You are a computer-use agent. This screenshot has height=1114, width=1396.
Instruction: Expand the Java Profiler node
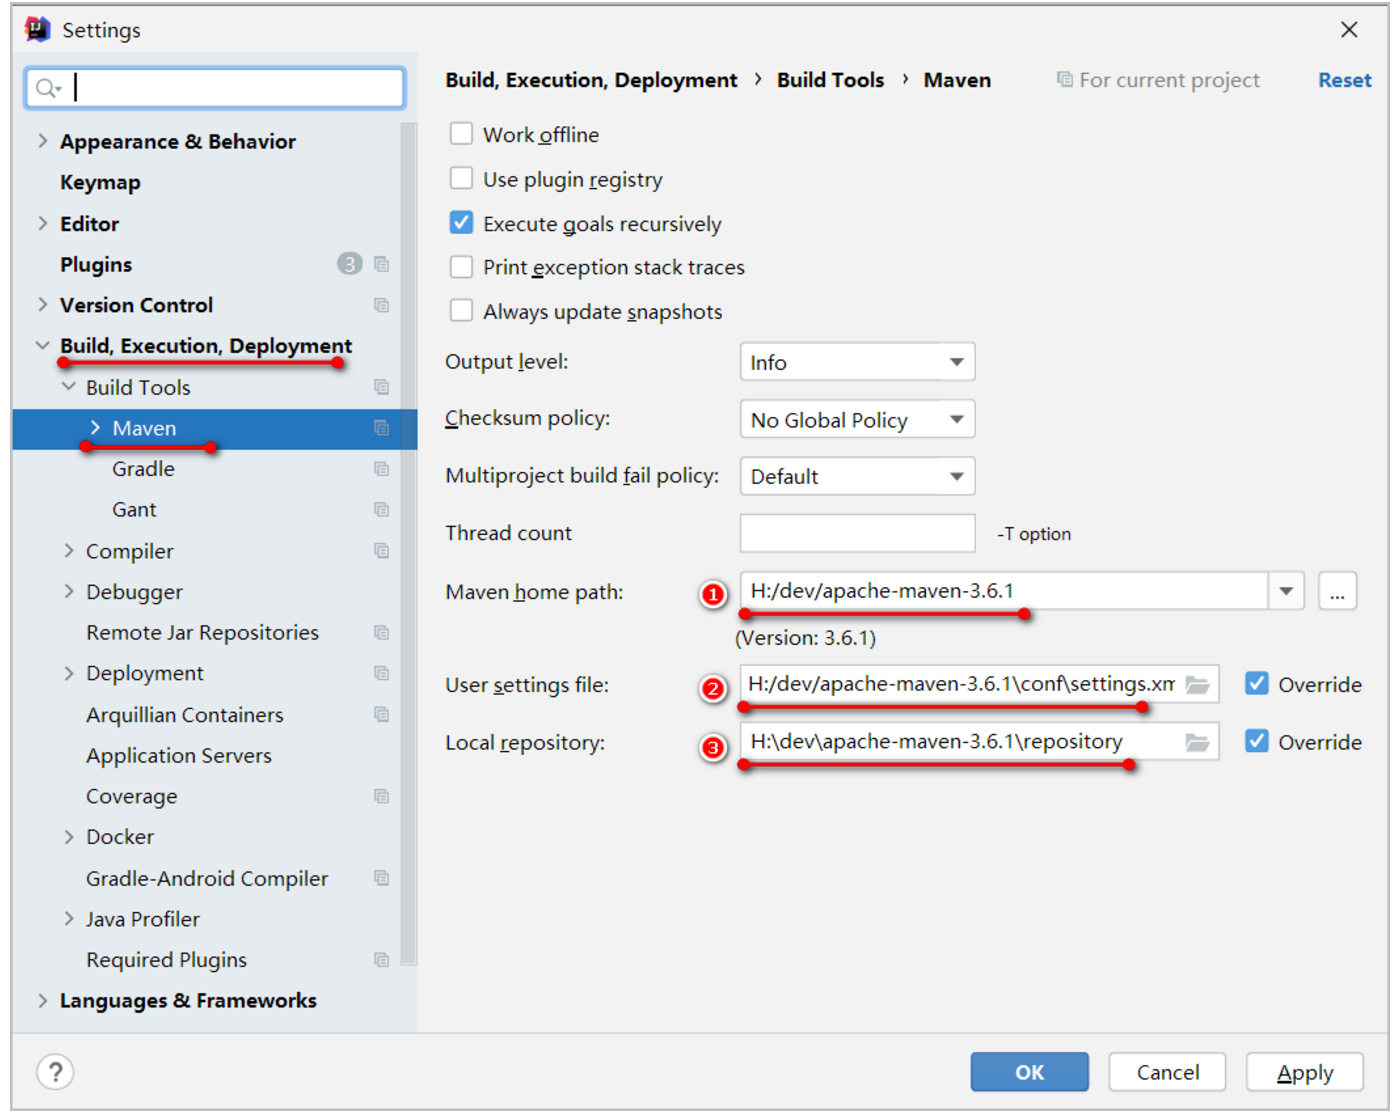click(x=69, y=918)
